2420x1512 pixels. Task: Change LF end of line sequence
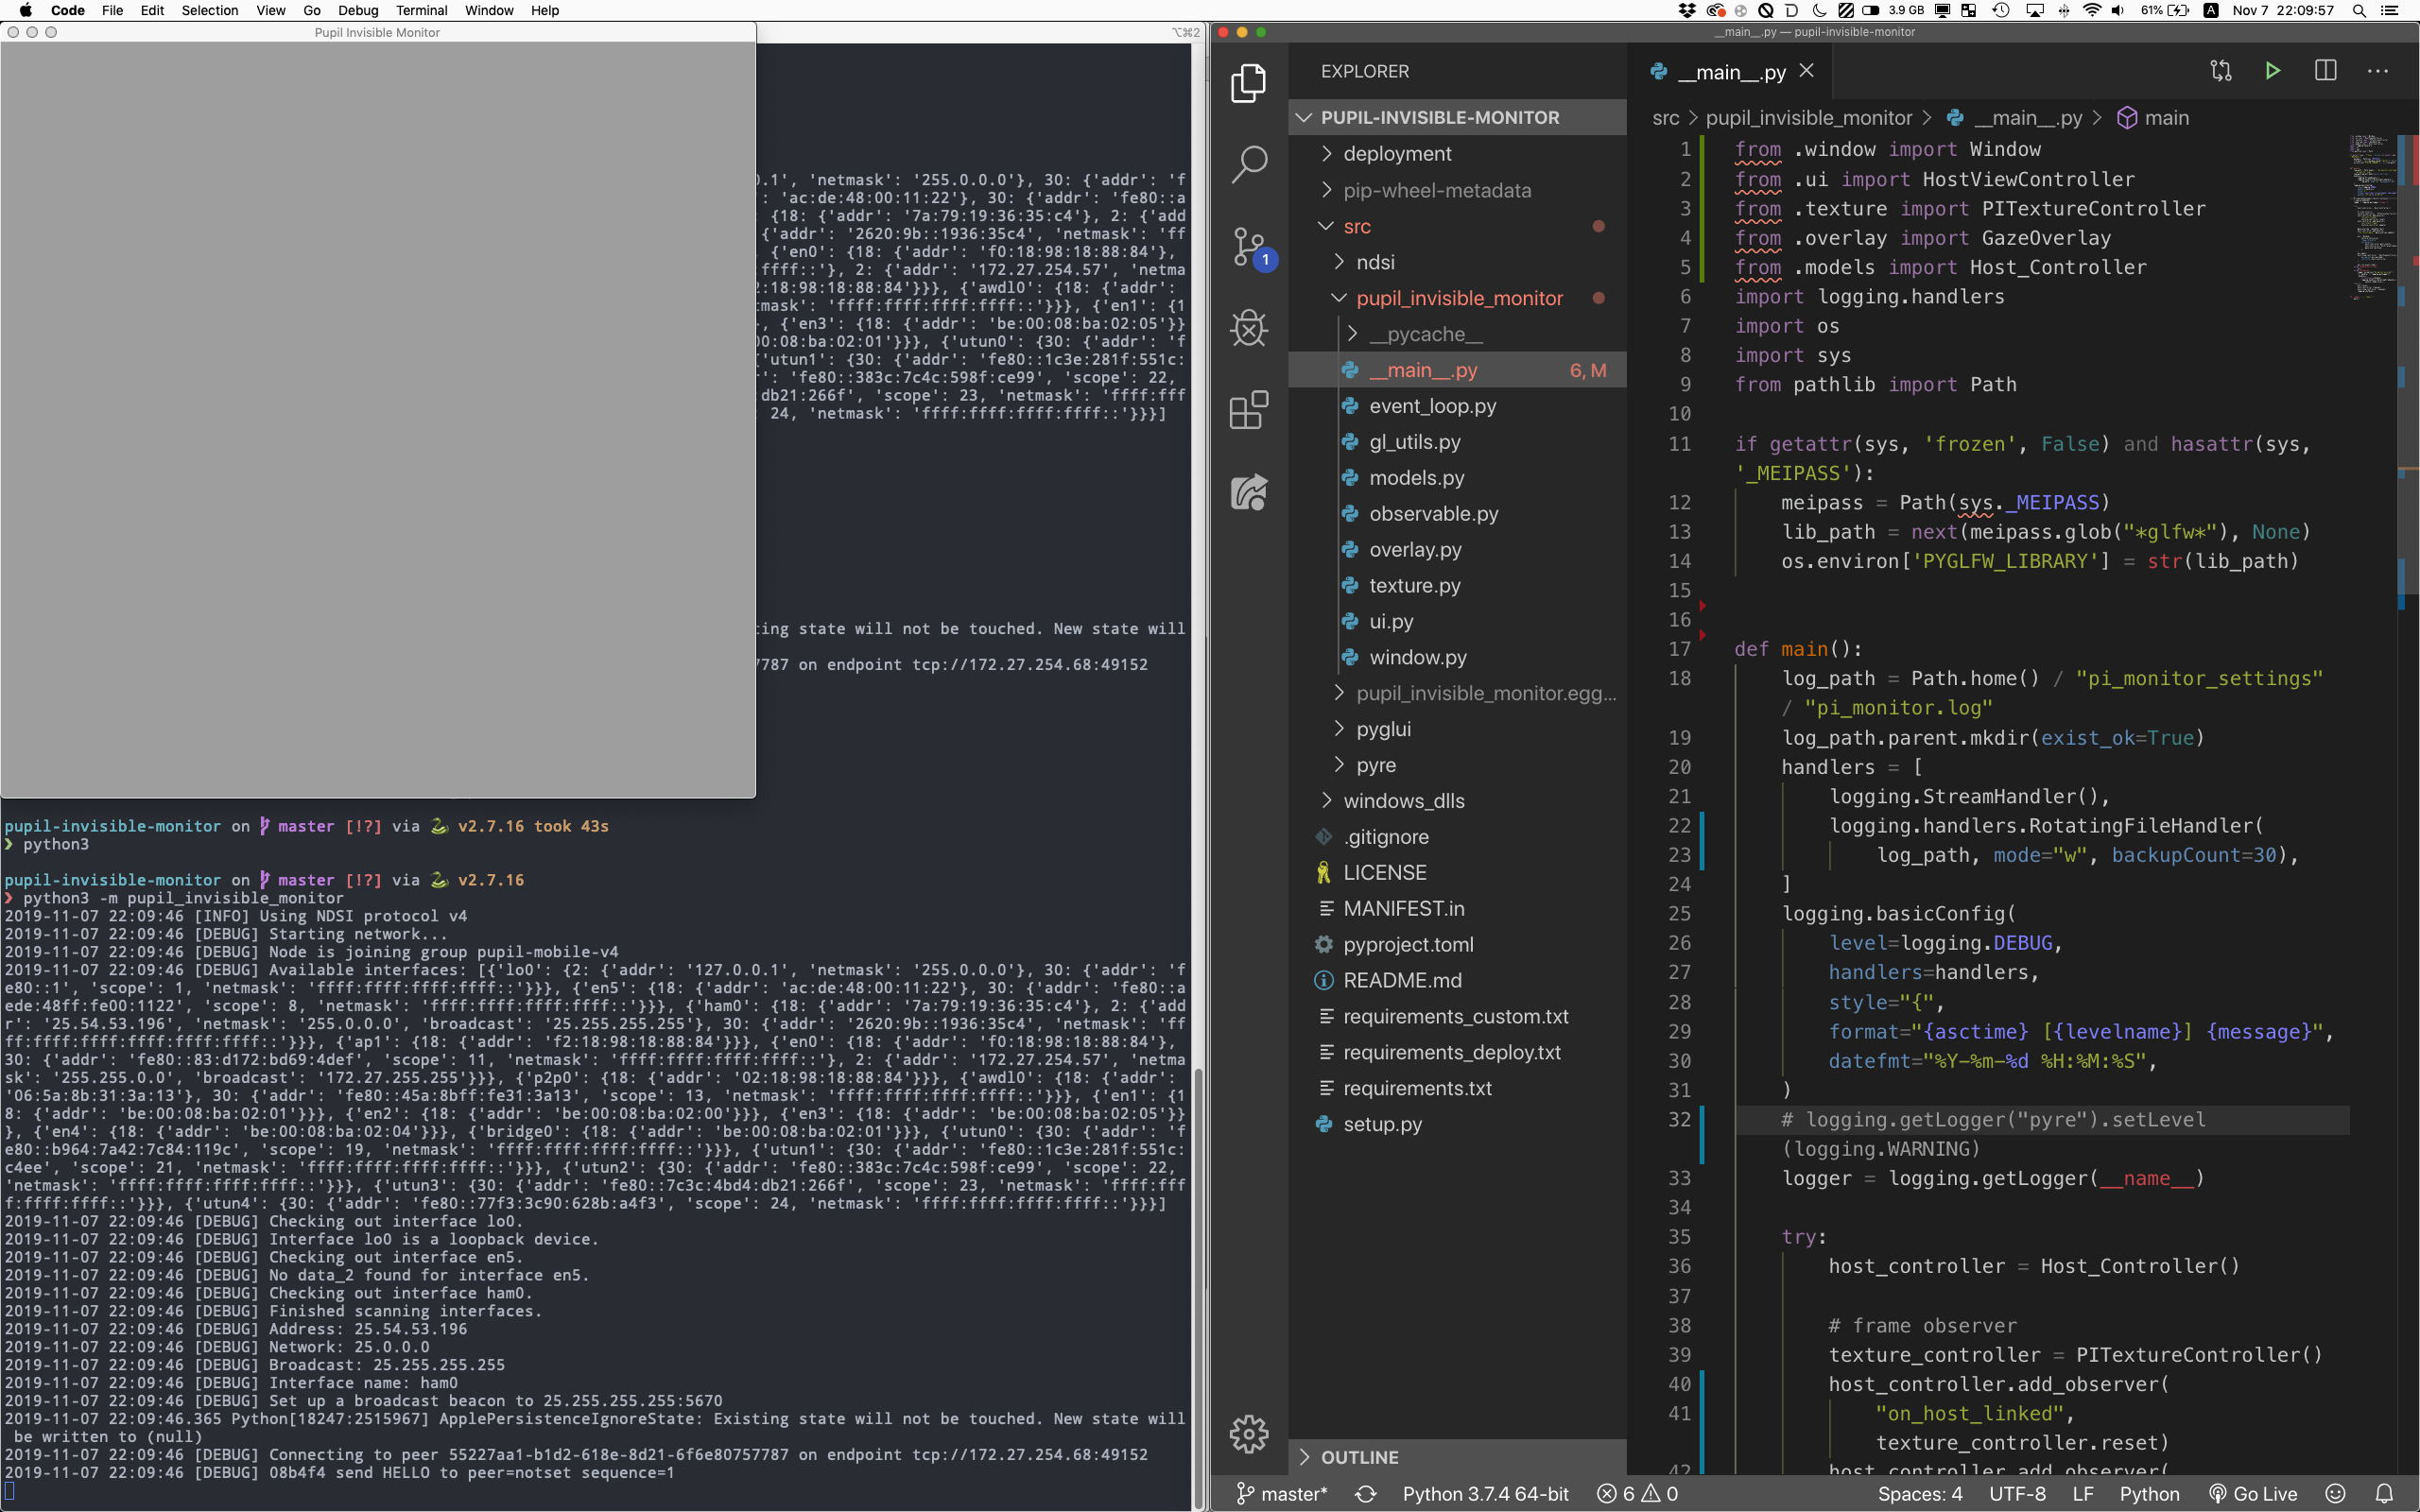pyautogui.click(x=2083, y=1494)
